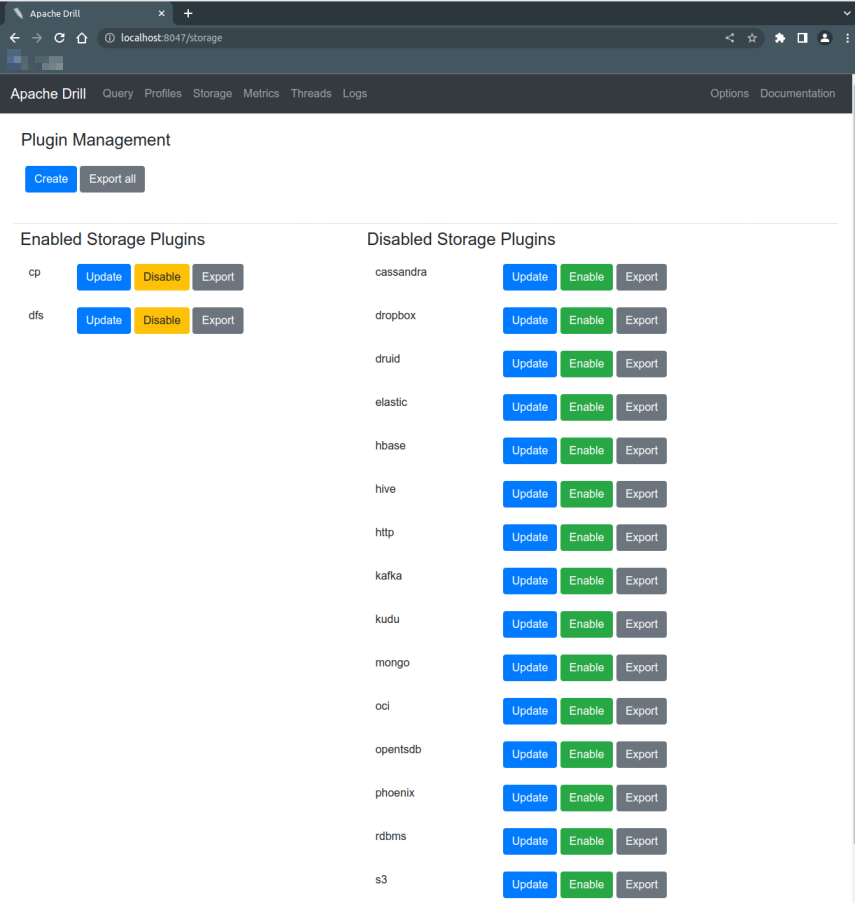Viewport: 855px width, 903px height.
Task: Enable the cassandra storage plugin
Action: (586, 277)
